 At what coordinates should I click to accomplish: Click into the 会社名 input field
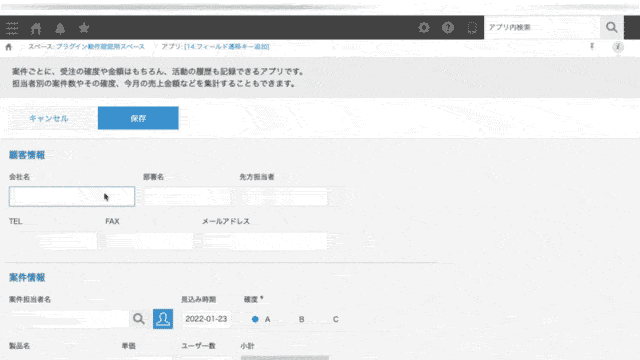(x=72, y=196)
